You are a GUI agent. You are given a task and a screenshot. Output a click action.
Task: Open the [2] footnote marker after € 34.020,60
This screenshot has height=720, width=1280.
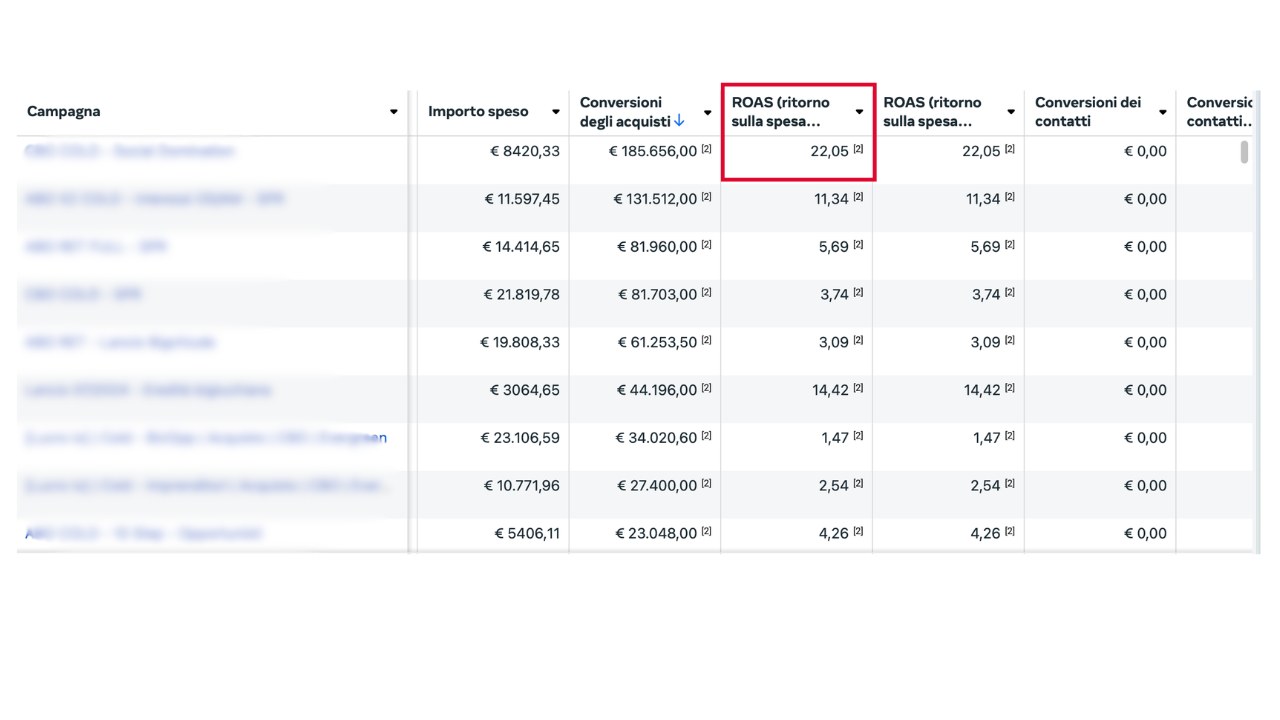click(x=706, y=437)
